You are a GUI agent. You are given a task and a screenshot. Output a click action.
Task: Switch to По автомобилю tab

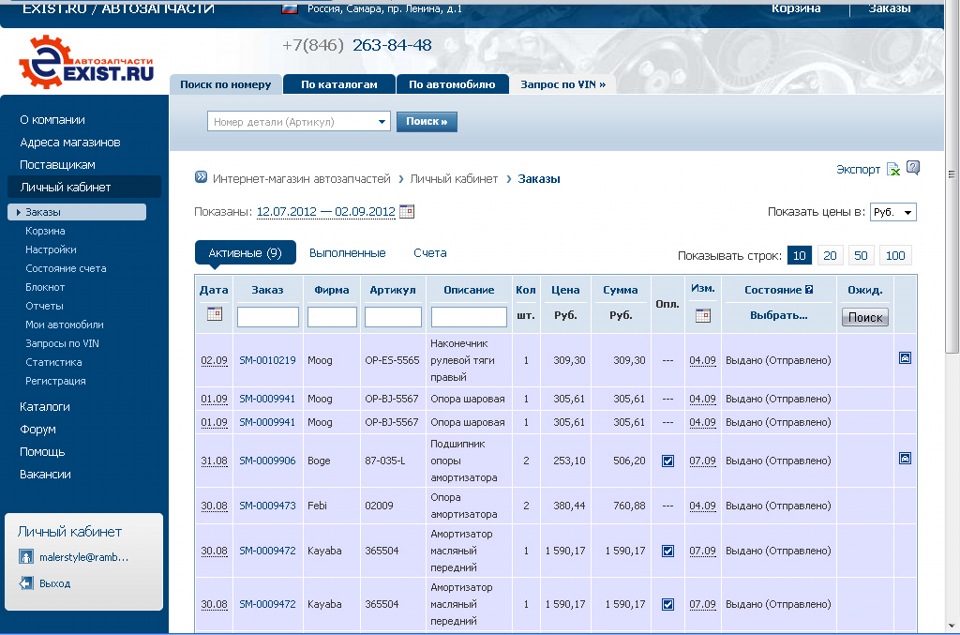(452, 85)
